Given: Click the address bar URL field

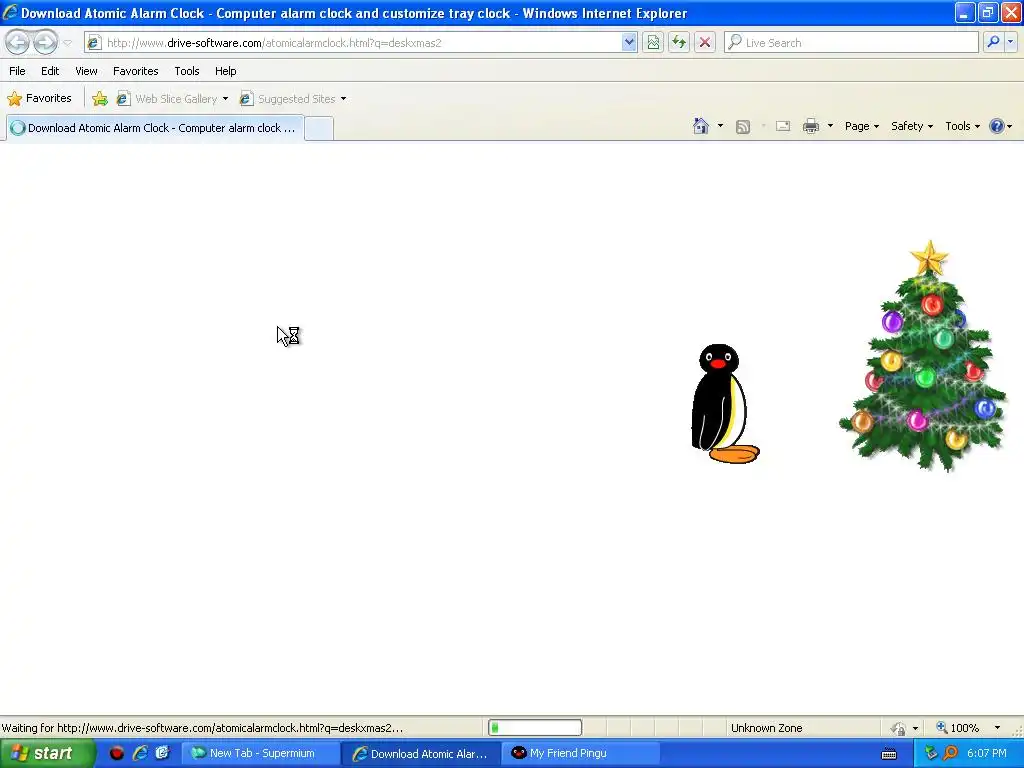Looking at the screenshot, I should (353, 42).
